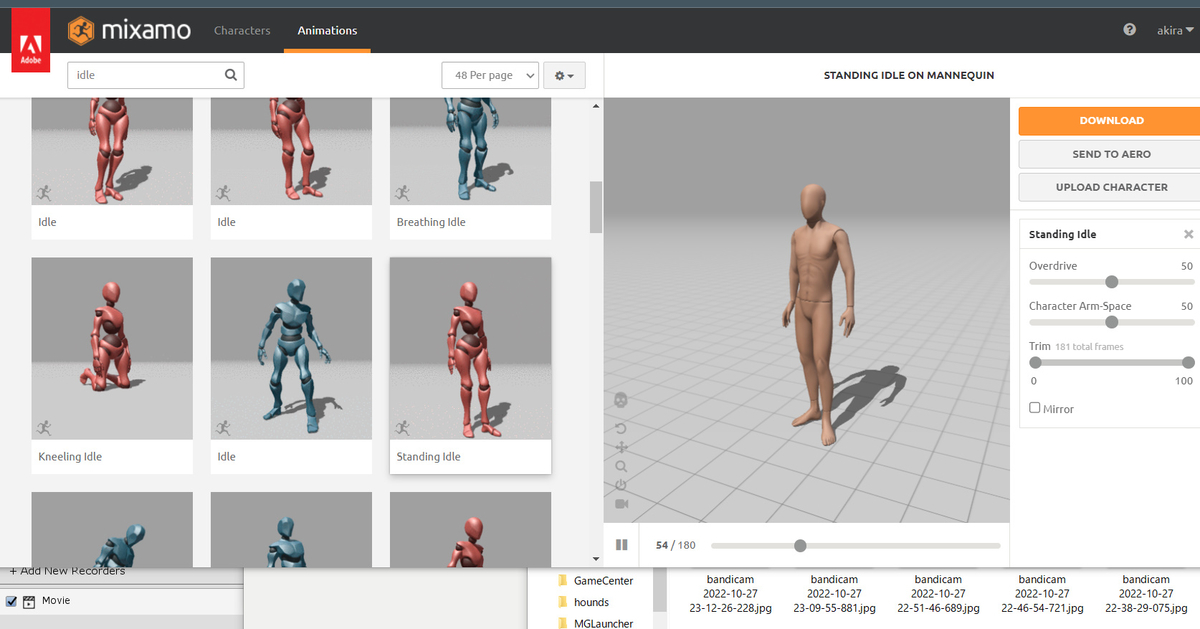Click the scrollbar up arrow in animation list
Screen dimensions: 1200x629
tap(596, 105)
